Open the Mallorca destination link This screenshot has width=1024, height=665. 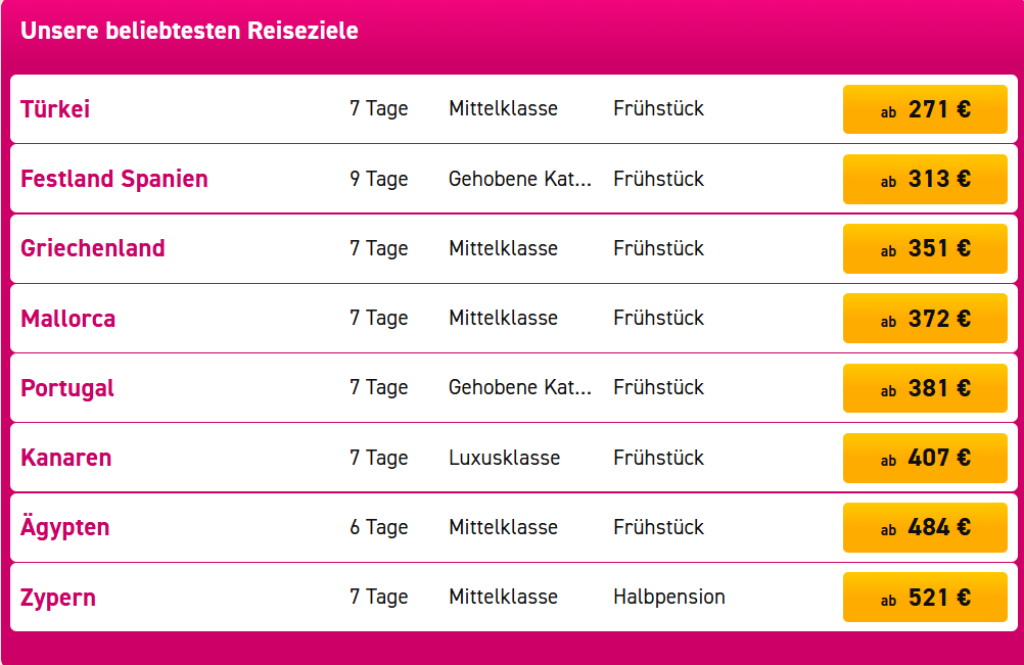(68, 318)
